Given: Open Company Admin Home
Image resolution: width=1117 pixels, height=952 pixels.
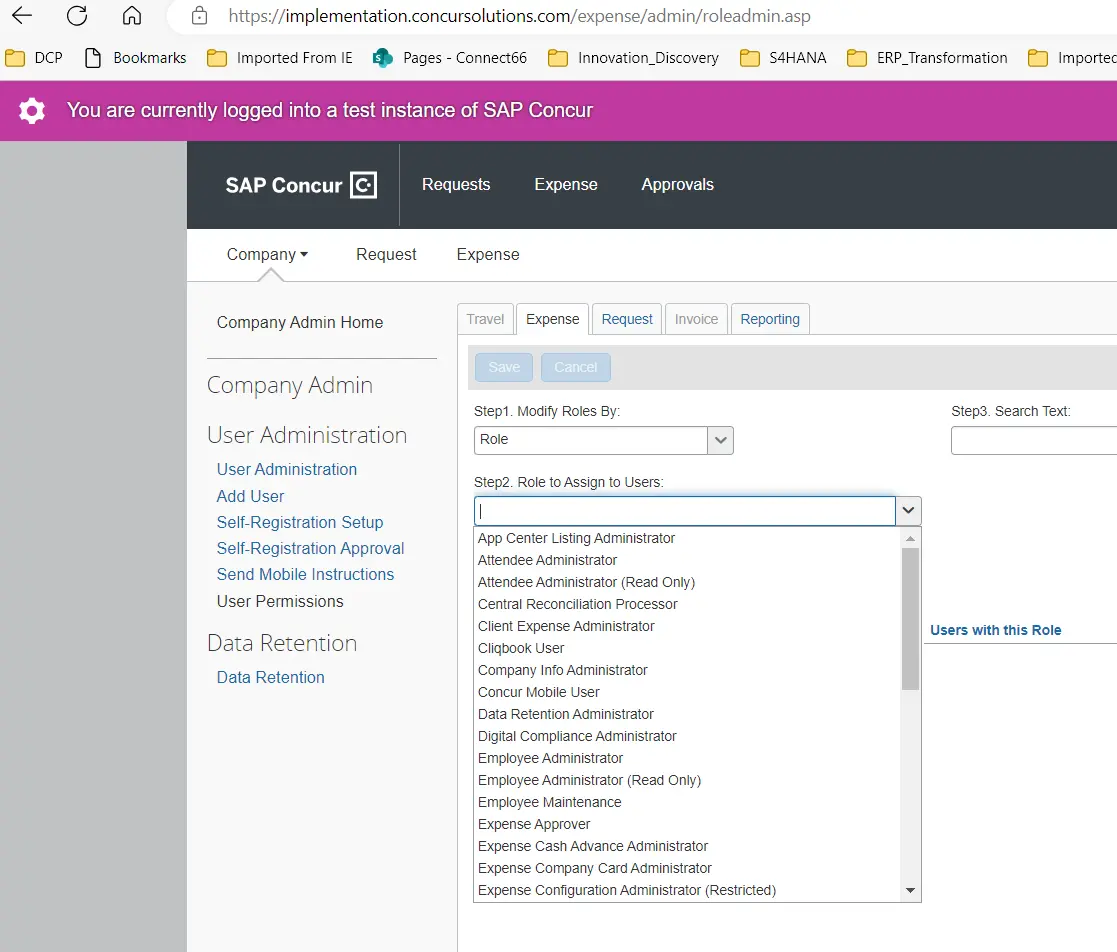Looking at the screenshot, I should pos(300,323).
